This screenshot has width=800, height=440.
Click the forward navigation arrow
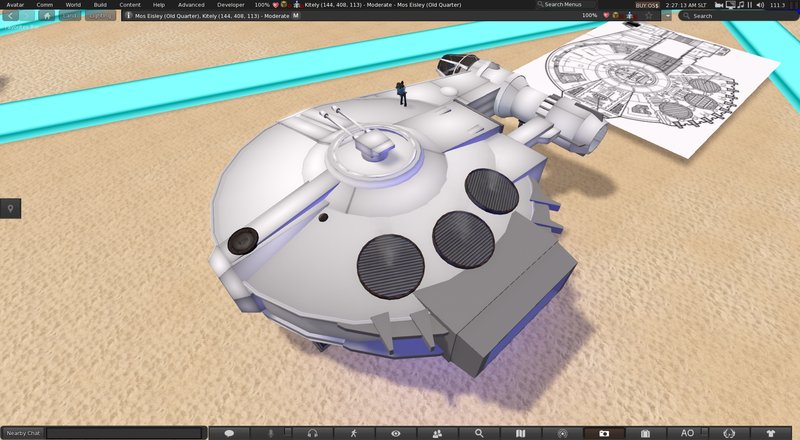click(x=28, y=16)
